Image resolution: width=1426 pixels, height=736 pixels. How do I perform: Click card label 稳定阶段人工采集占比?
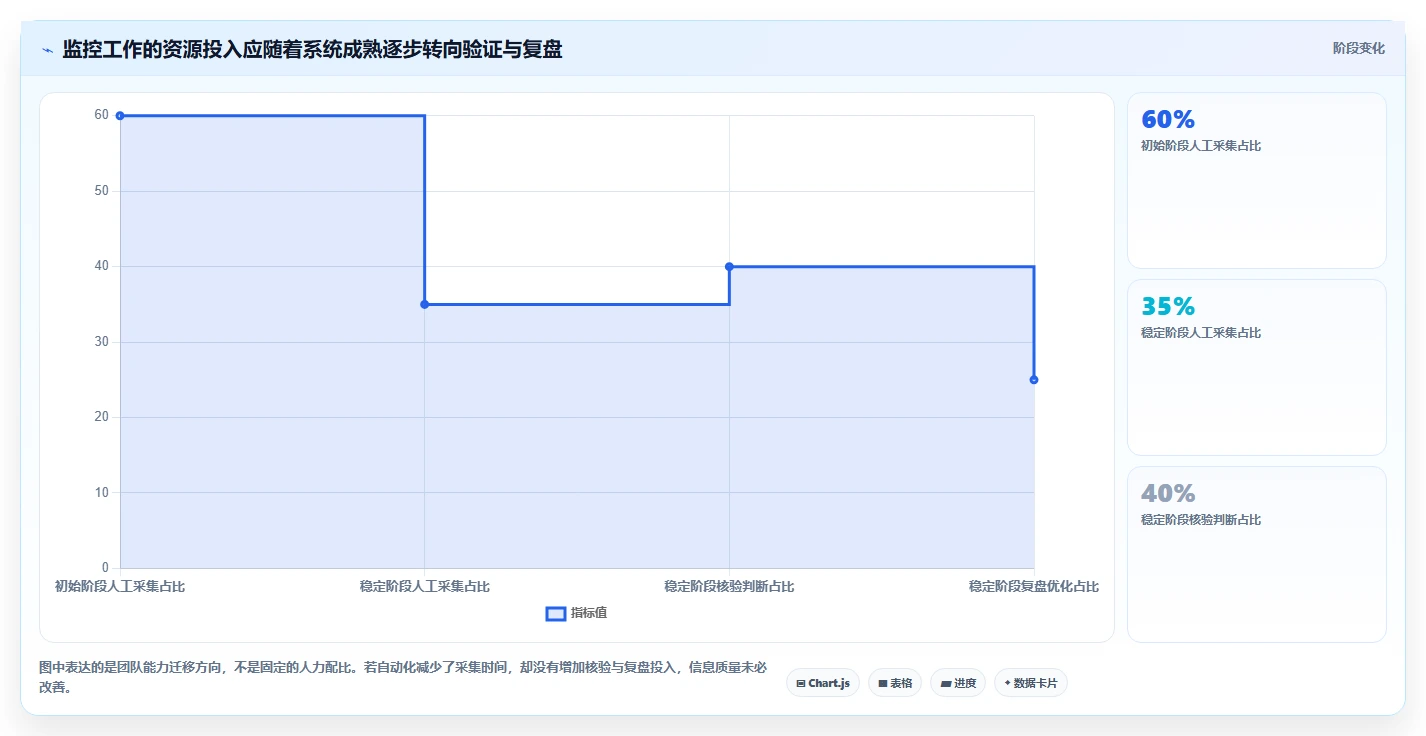coord(1201,333)
